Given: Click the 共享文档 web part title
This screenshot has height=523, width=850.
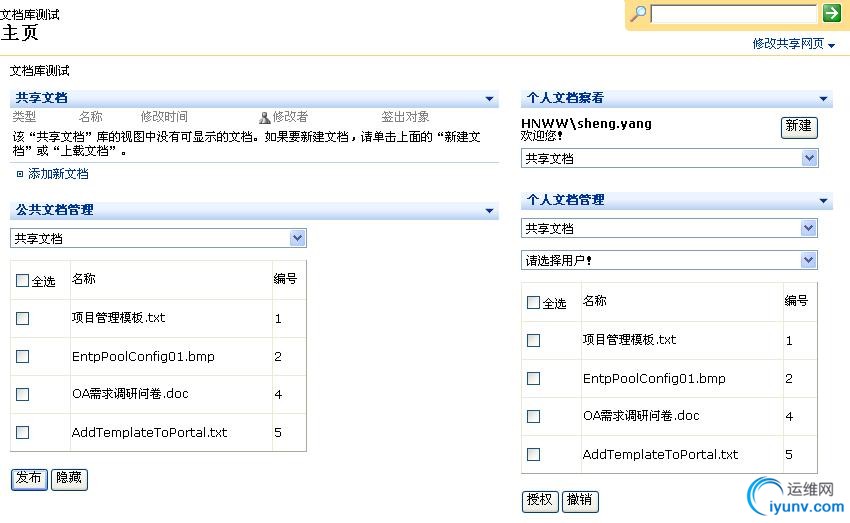Looking at the screenshot, I should [41, 98].
